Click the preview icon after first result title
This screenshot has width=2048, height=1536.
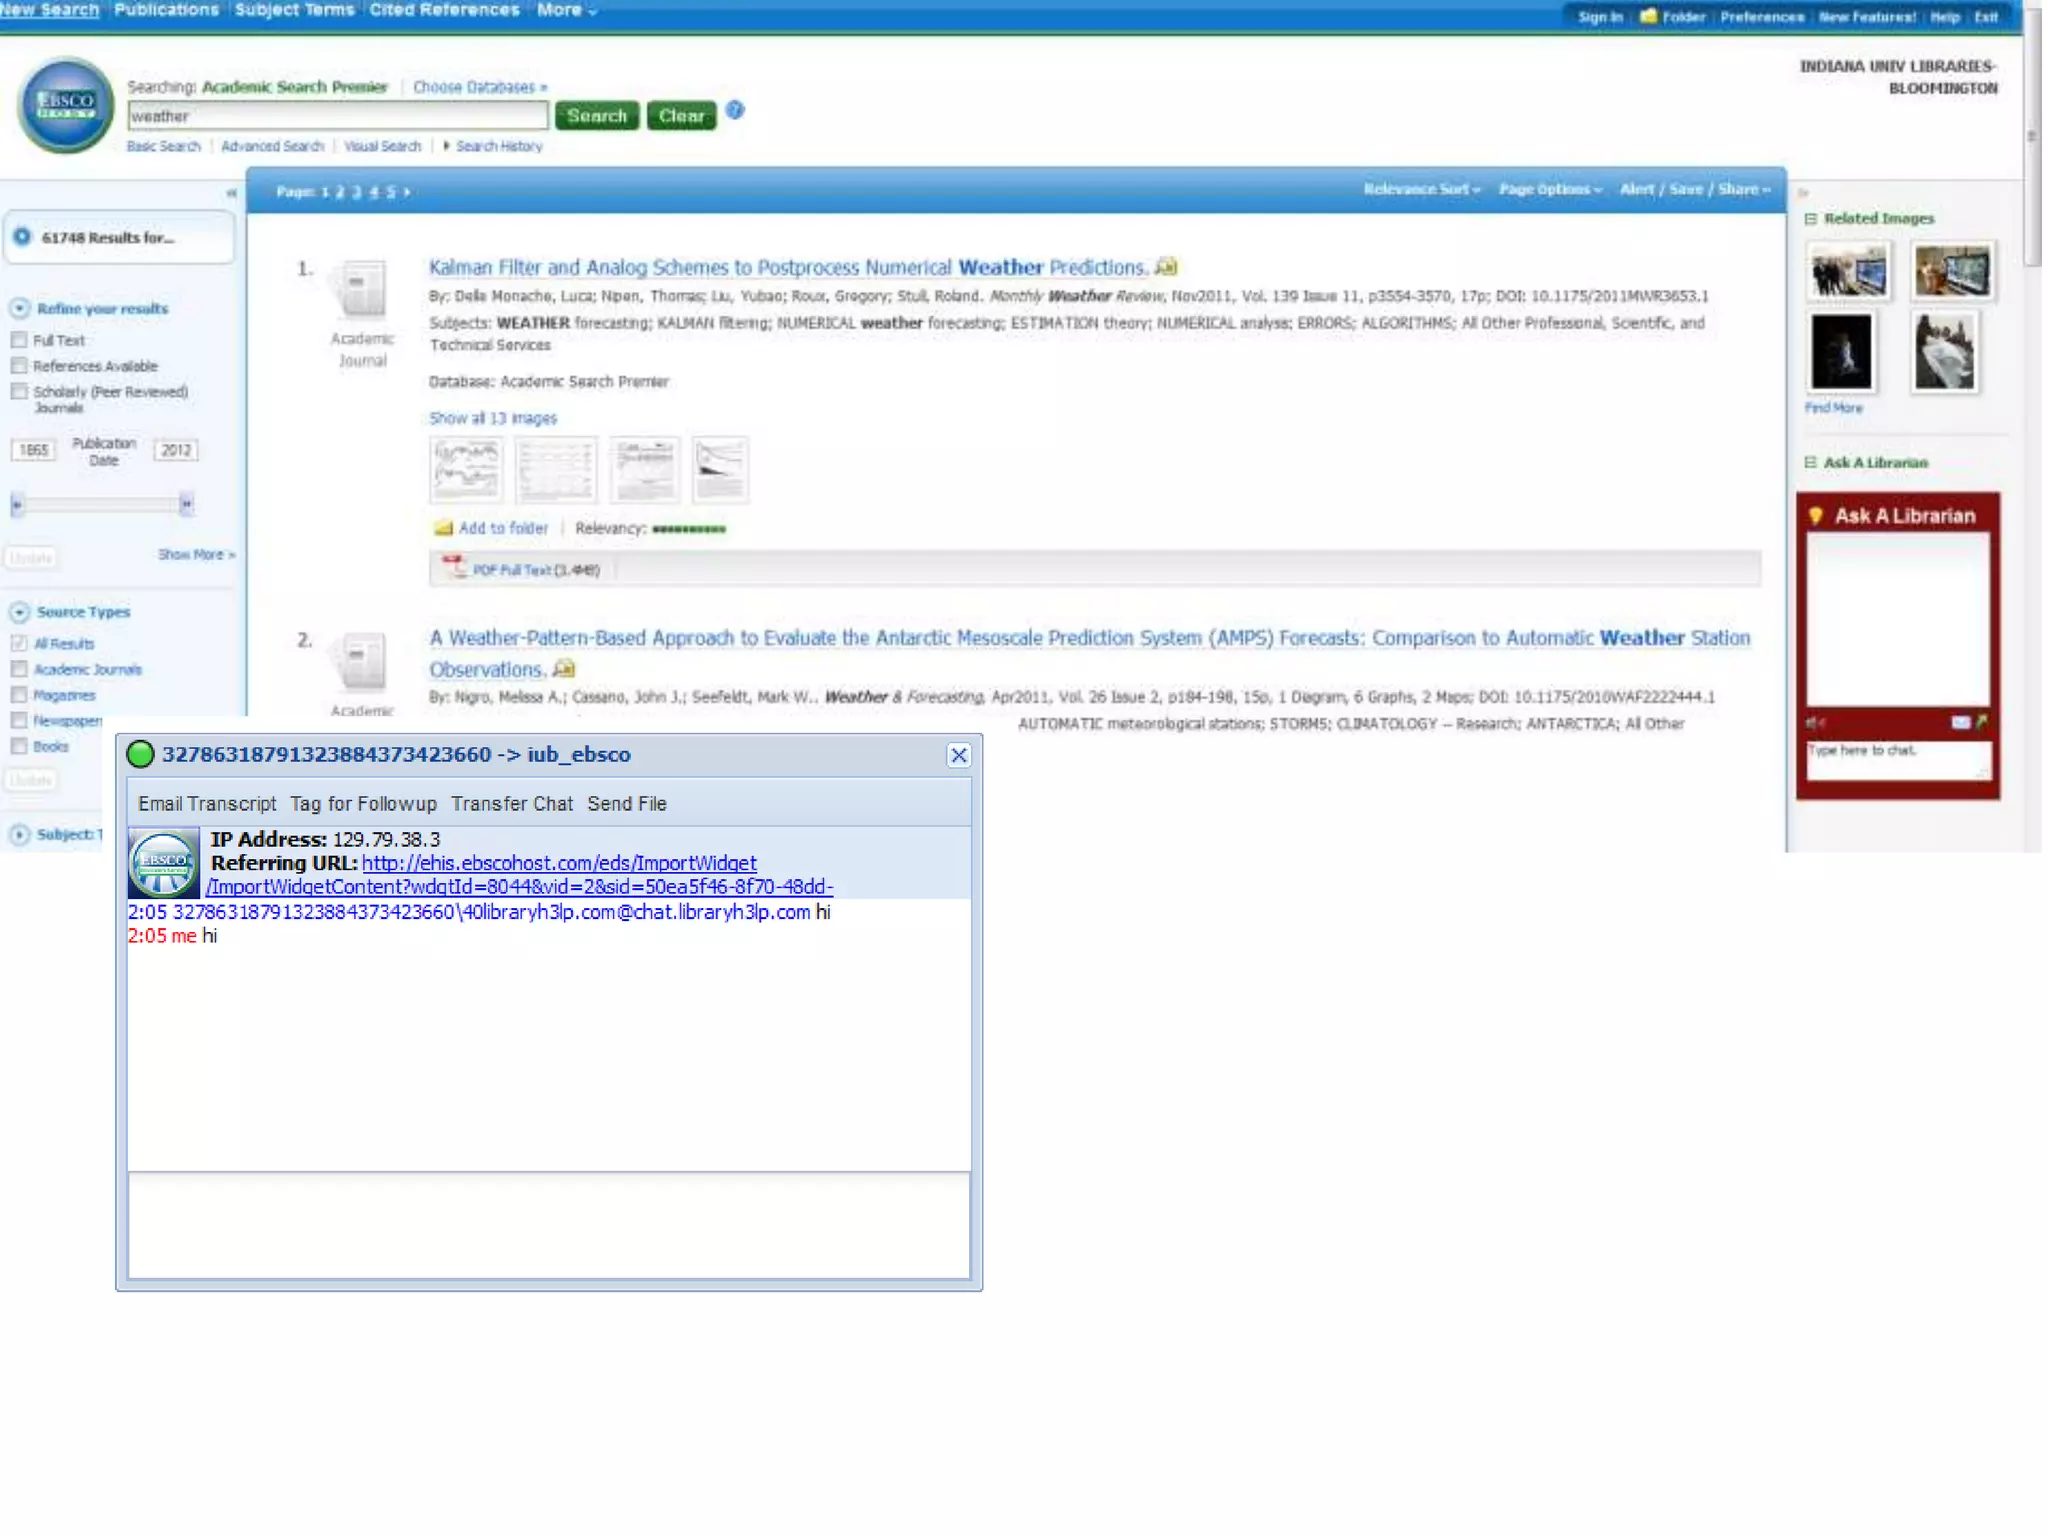1166,267
